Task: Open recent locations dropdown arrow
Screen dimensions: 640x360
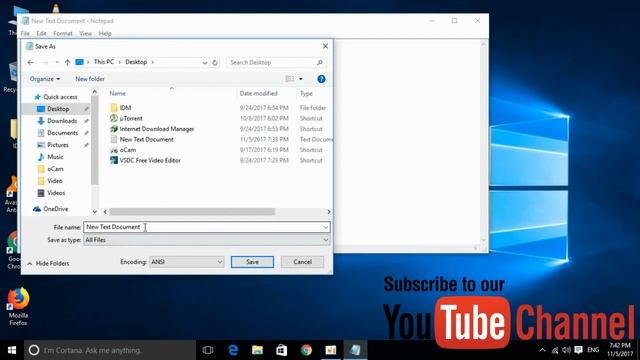Action: (57, 62)
